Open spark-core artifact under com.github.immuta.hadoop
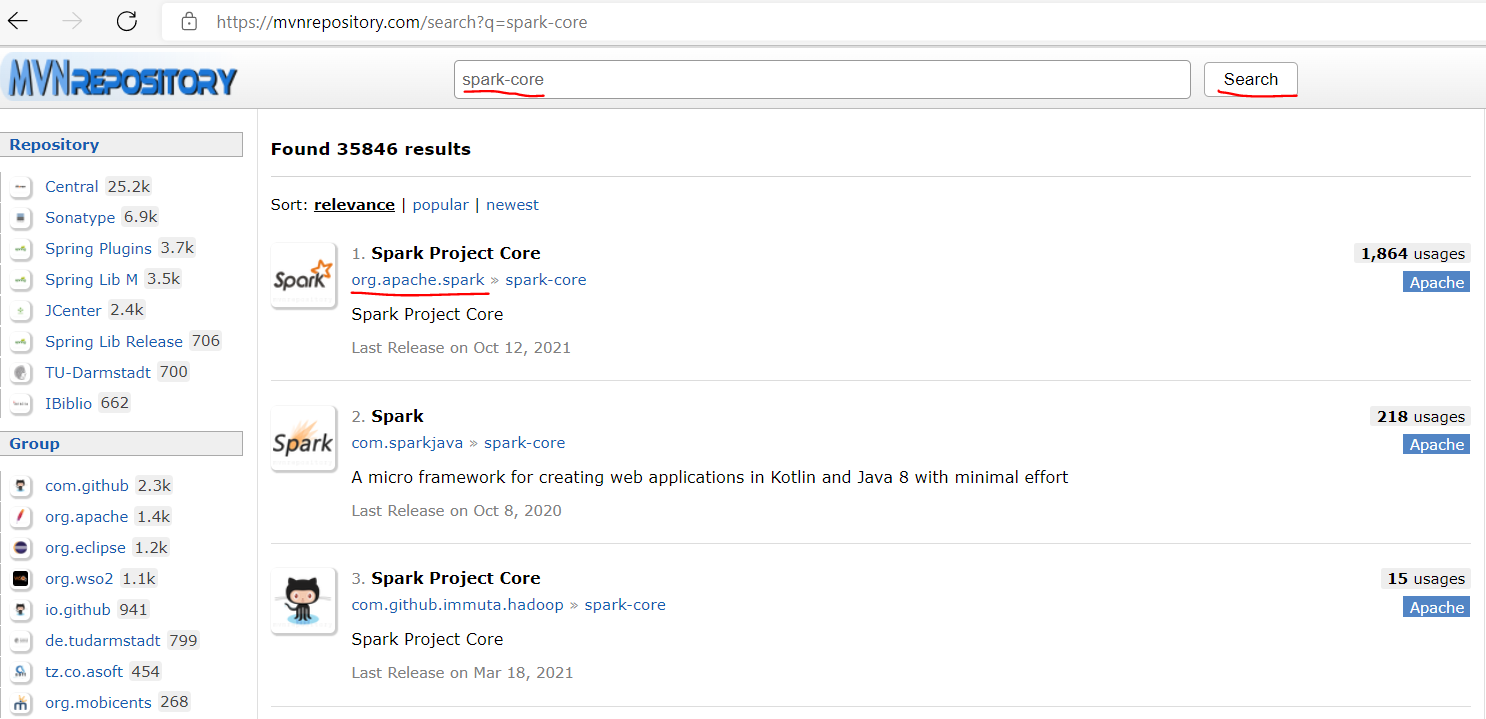 coord(625,605)
